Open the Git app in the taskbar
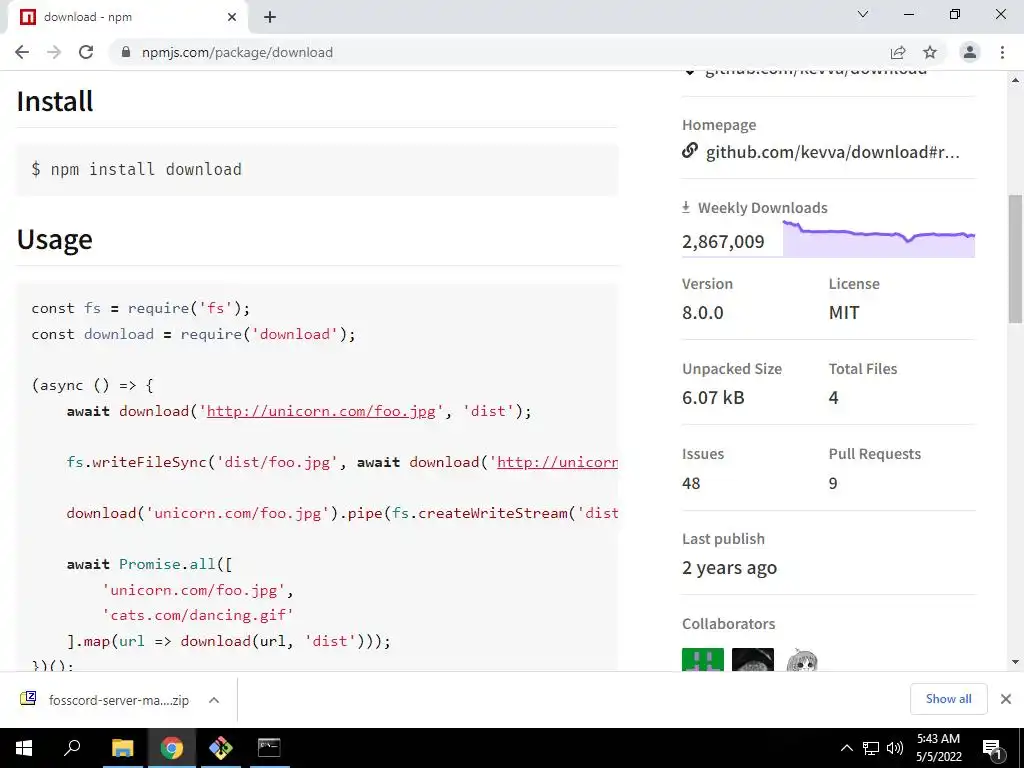 [x=220, y=748]
